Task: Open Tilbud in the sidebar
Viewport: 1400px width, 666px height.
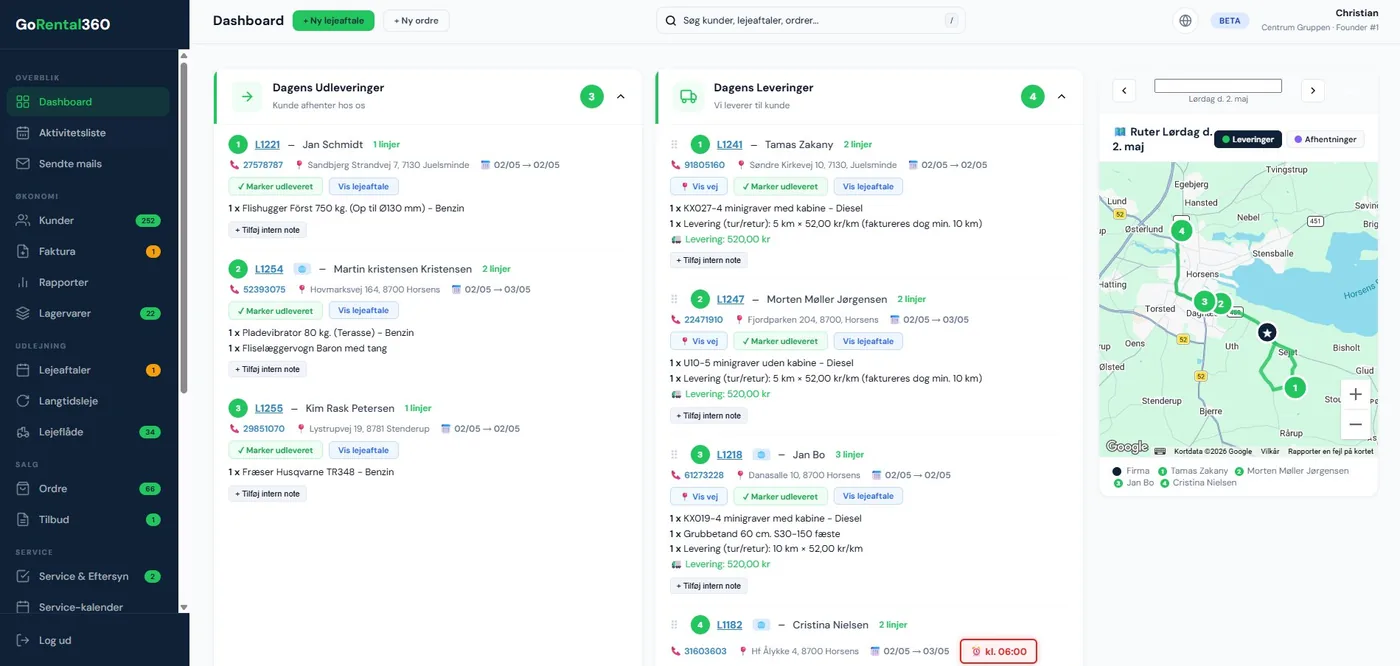Action: pos(88,520)
